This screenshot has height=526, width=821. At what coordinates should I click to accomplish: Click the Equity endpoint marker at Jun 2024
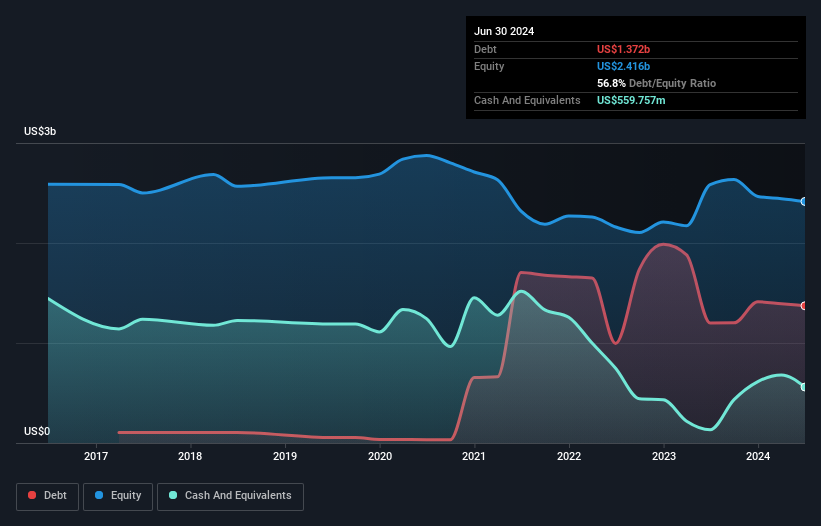pyautogui.click(x=804, y=202)
